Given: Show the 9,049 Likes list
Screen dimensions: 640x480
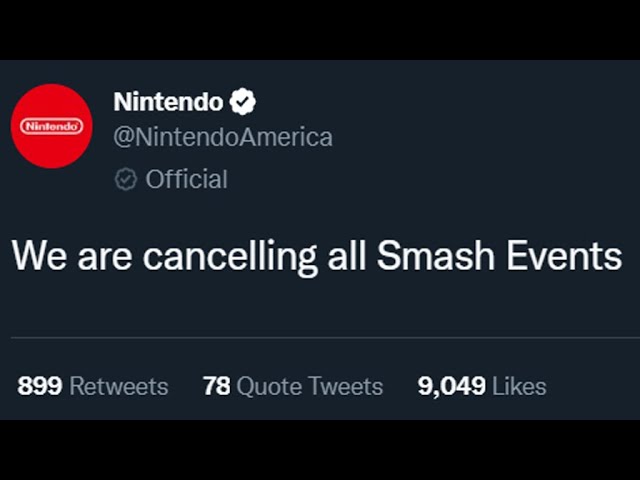Looking at the screenshot, I should tap(482, 386).
